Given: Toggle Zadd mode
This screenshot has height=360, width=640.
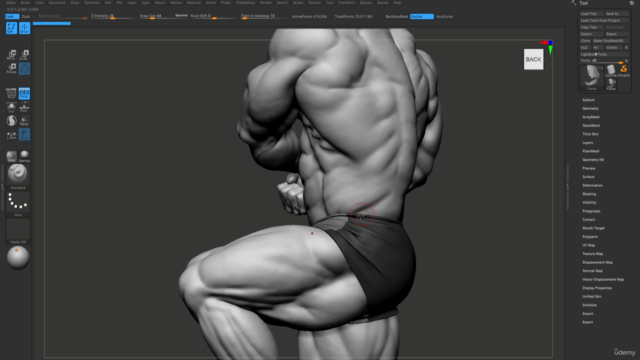Looking at the screenshot, I should 12,16.
